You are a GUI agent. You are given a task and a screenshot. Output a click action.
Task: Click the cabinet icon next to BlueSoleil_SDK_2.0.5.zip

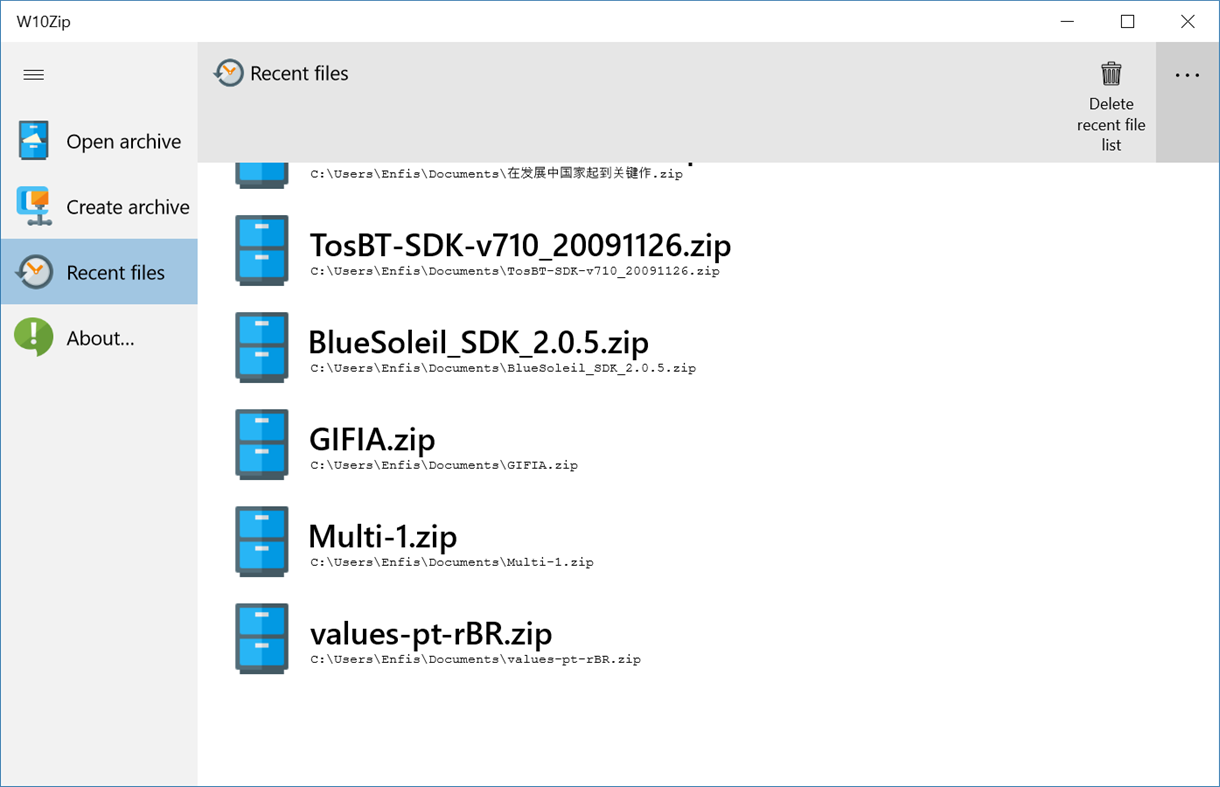[261, 347]
